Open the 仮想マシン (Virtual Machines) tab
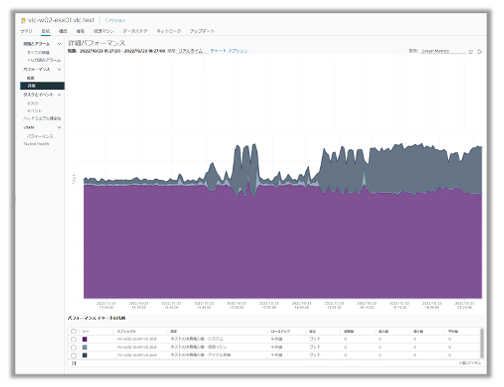This screenshot has width=504, height=387. coord(103,31)
